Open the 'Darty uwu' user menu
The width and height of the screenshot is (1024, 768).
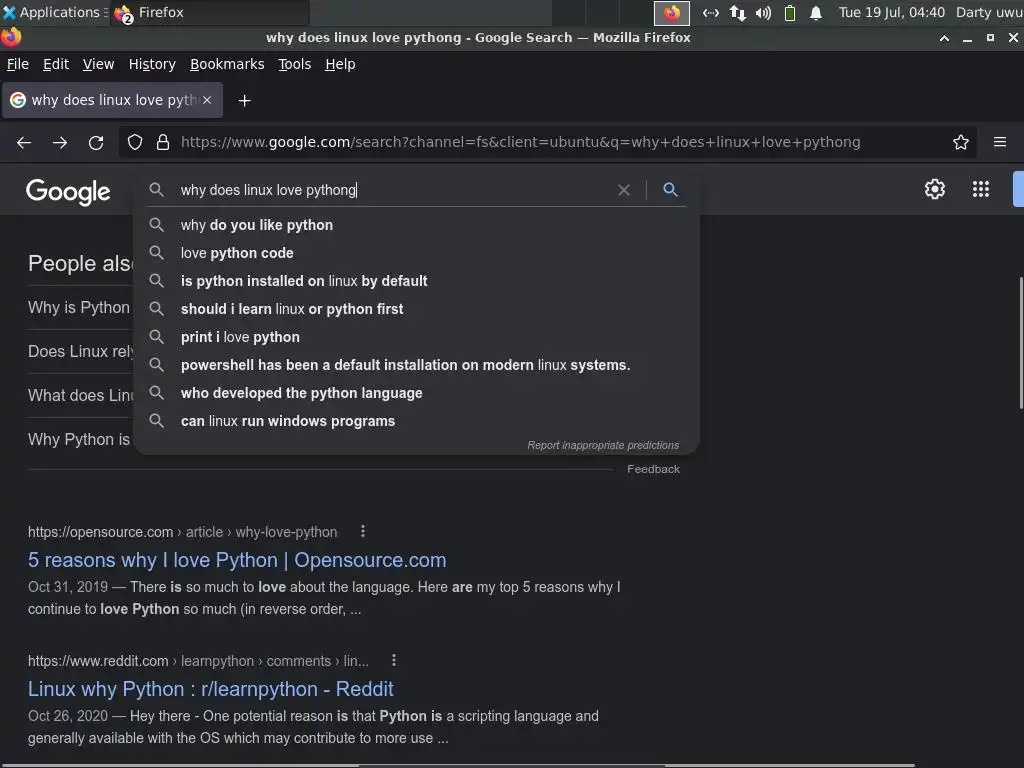989,12
